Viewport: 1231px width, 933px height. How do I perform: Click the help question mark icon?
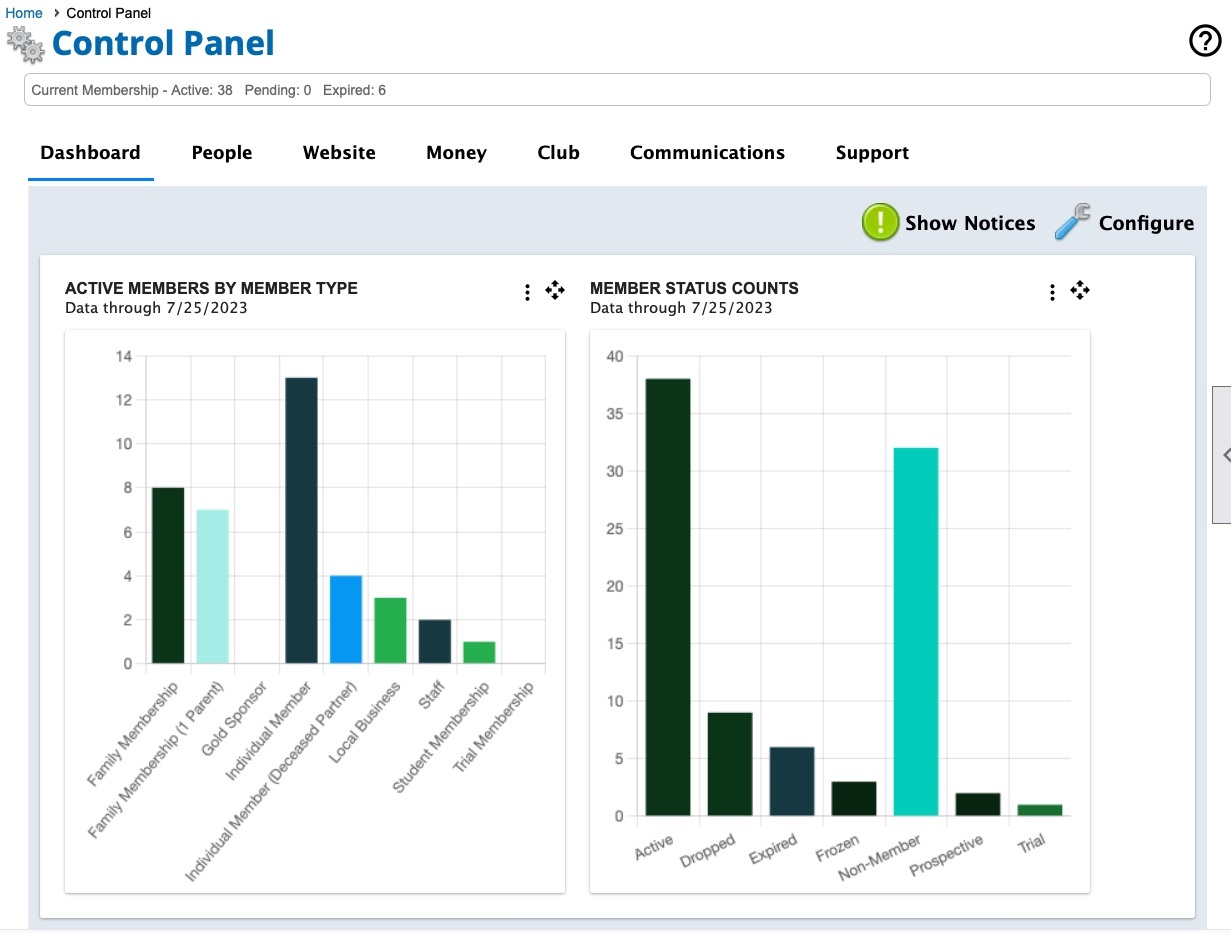click(x=1205, y=41)
